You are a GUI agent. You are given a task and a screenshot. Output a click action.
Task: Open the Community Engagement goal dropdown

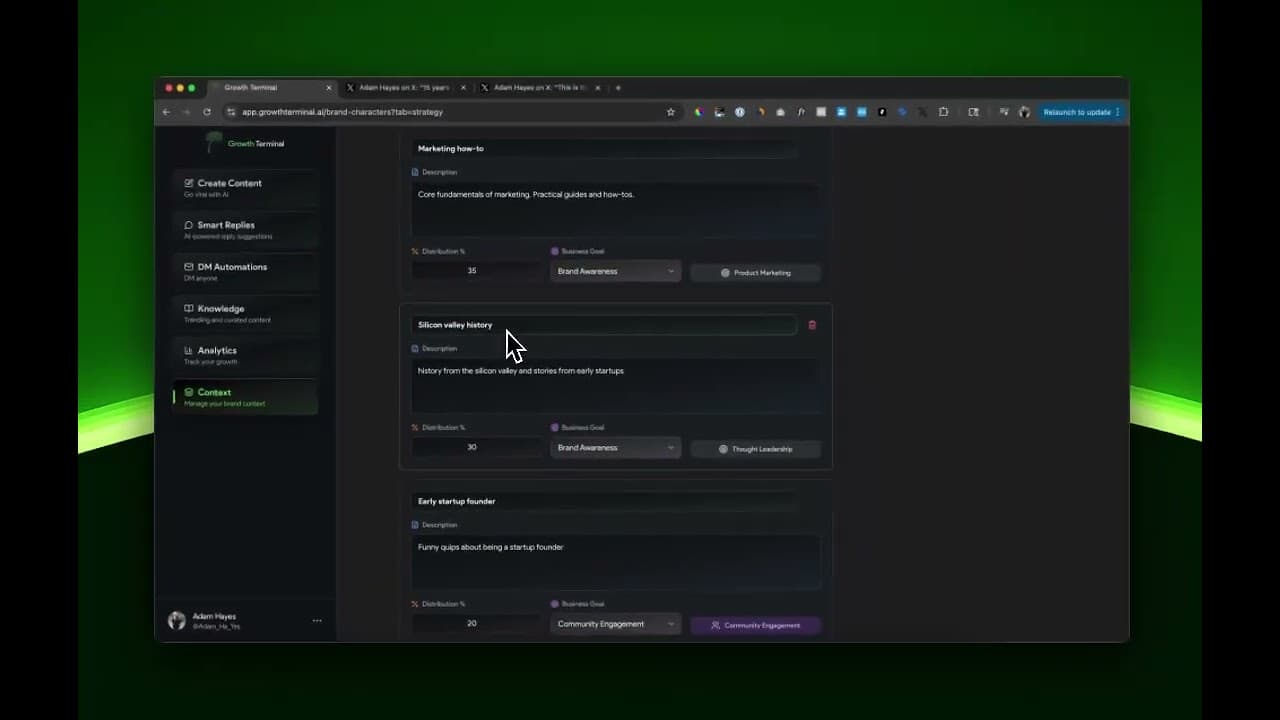615,624
